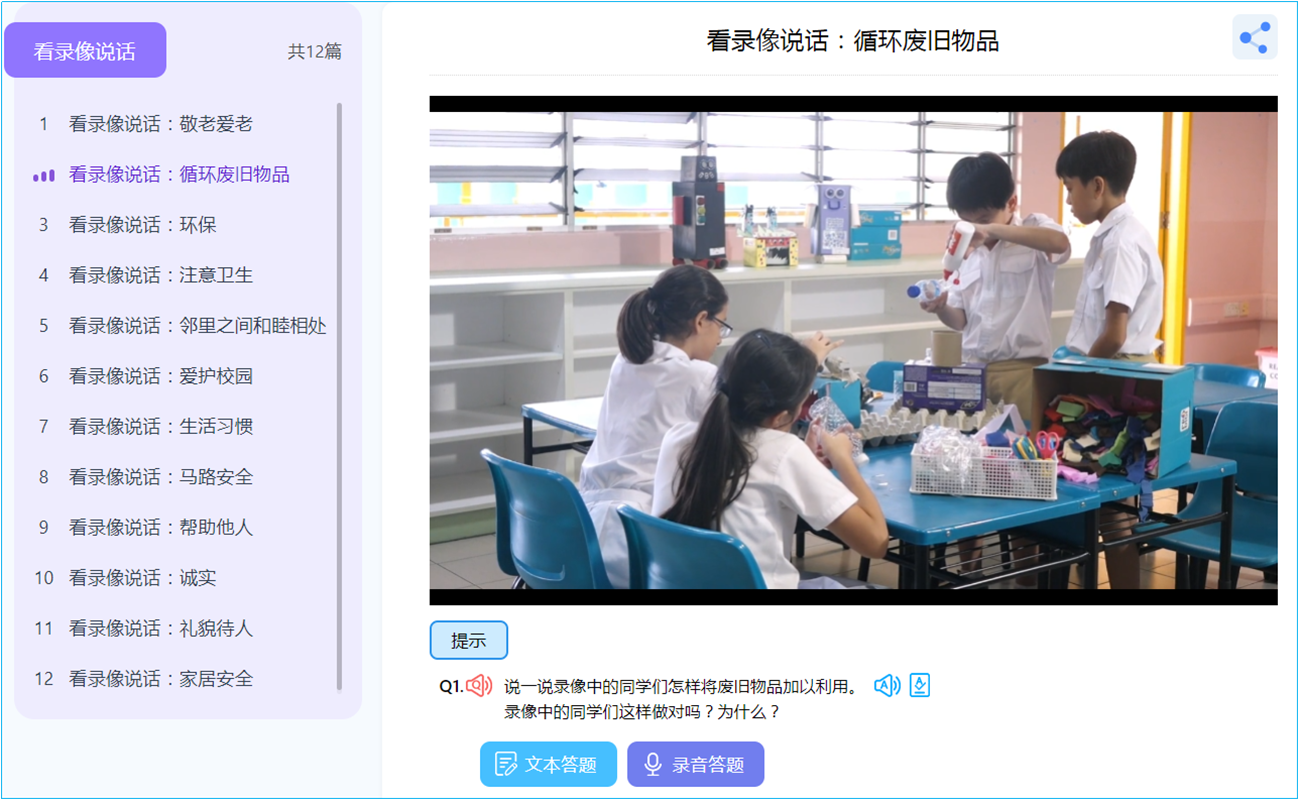The image size is (1300, 800).
Task: Select lesson 9 帮助他人
Action: pyautogui.click(x=160, y=527)
